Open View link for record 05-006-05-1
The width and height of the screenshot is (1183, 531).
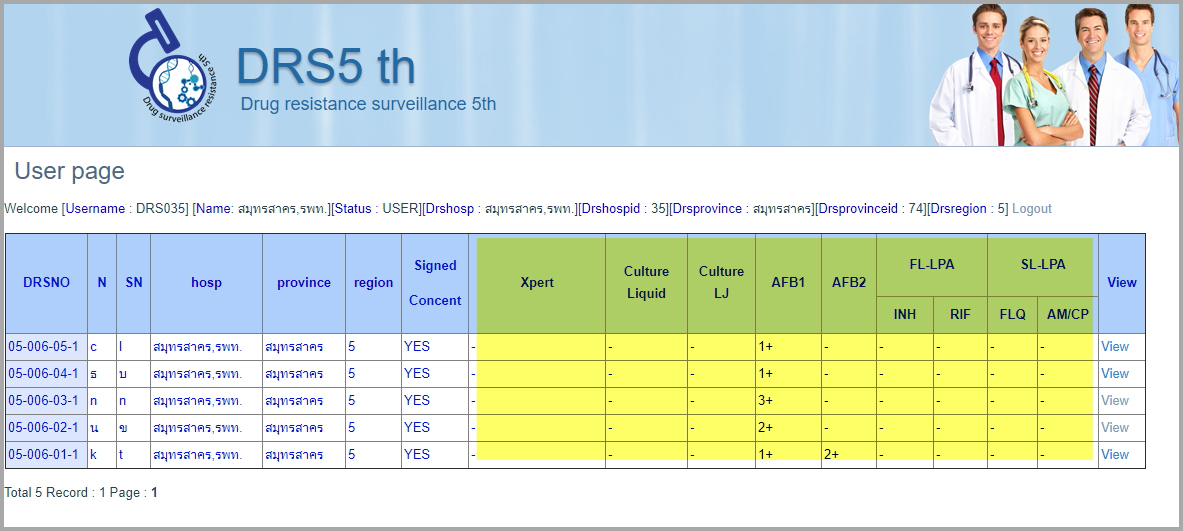click(x=1114, y=347)
